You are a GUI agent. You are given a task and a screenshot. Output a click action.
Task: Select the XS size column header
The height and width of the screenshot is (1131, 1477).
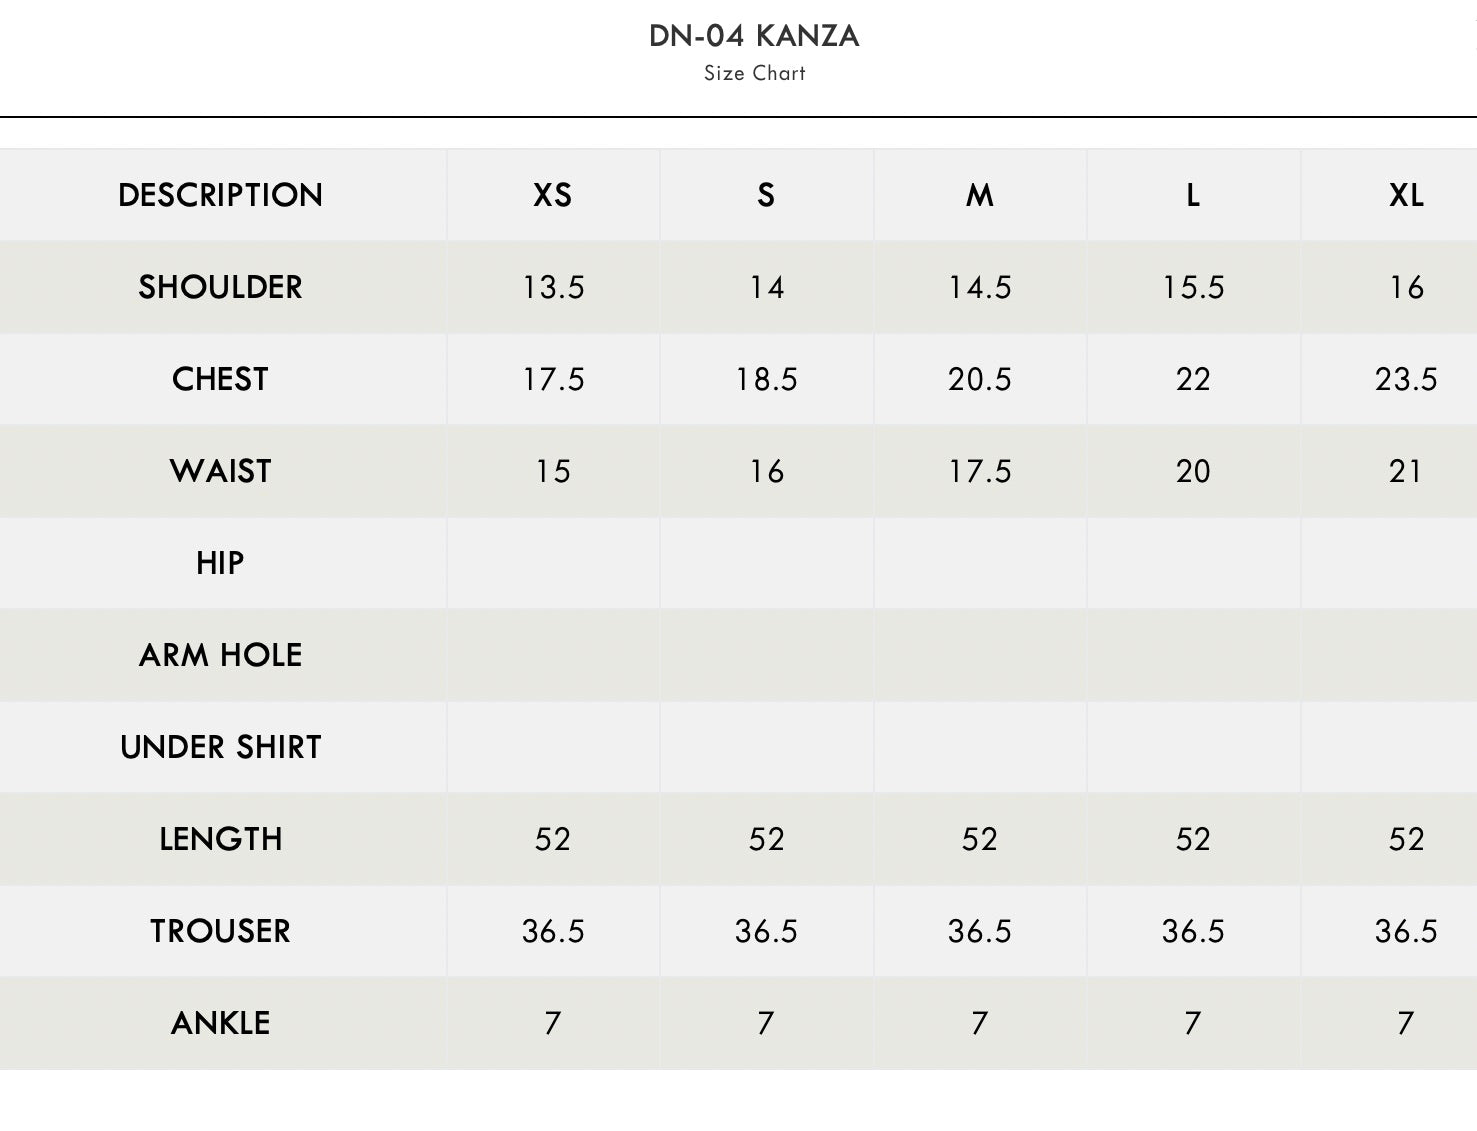coord(553,195)
